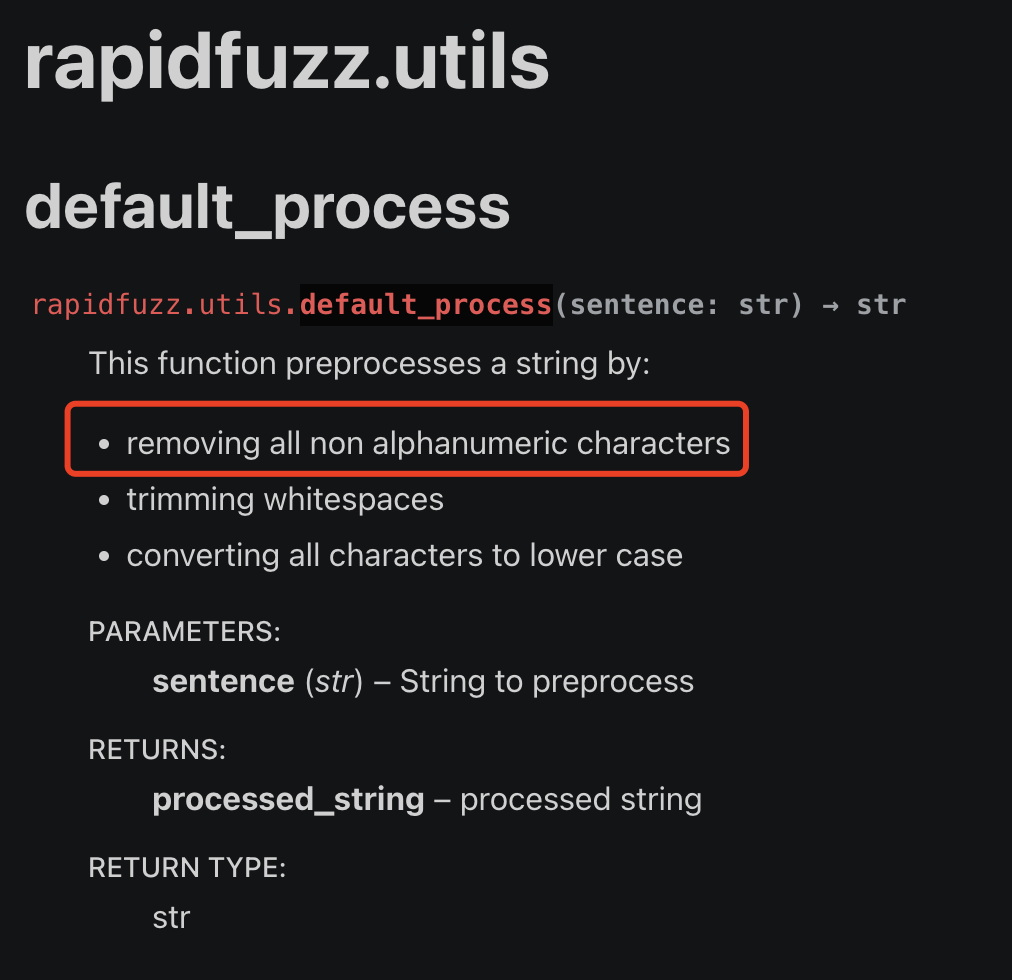The image size is (1012, 980).
Task: Click the "removing all non alphanumeric characters" bullet
Action: click(428, 443)
